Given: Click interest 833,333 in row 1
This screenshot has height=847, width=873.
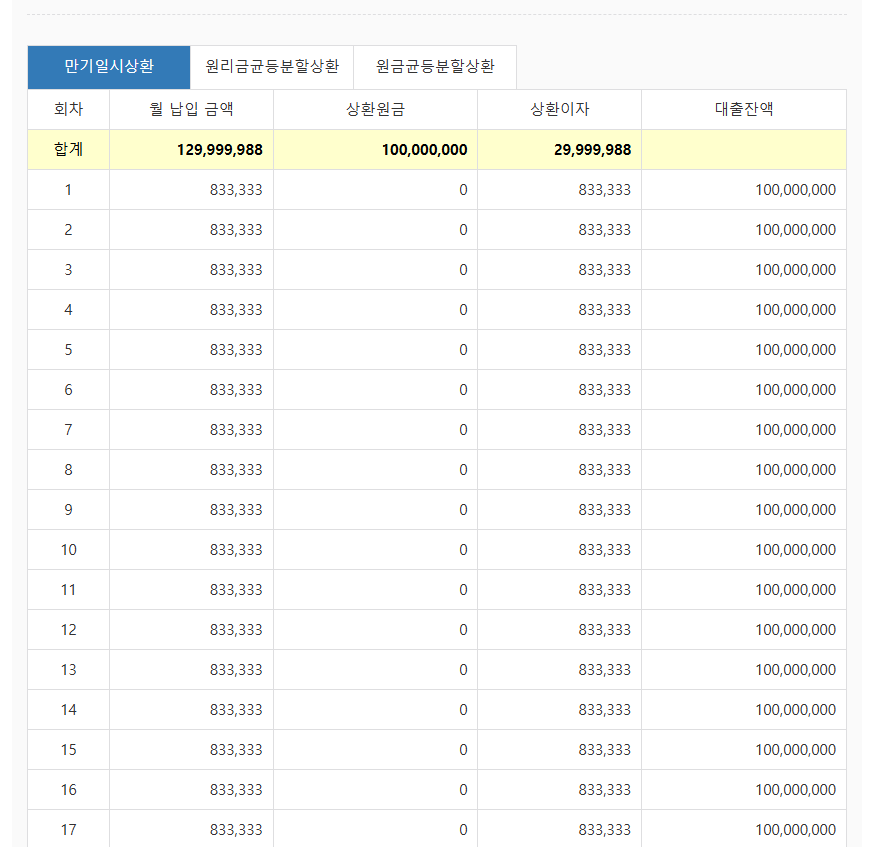Looking at the screenshot, I should coord(605,190).
